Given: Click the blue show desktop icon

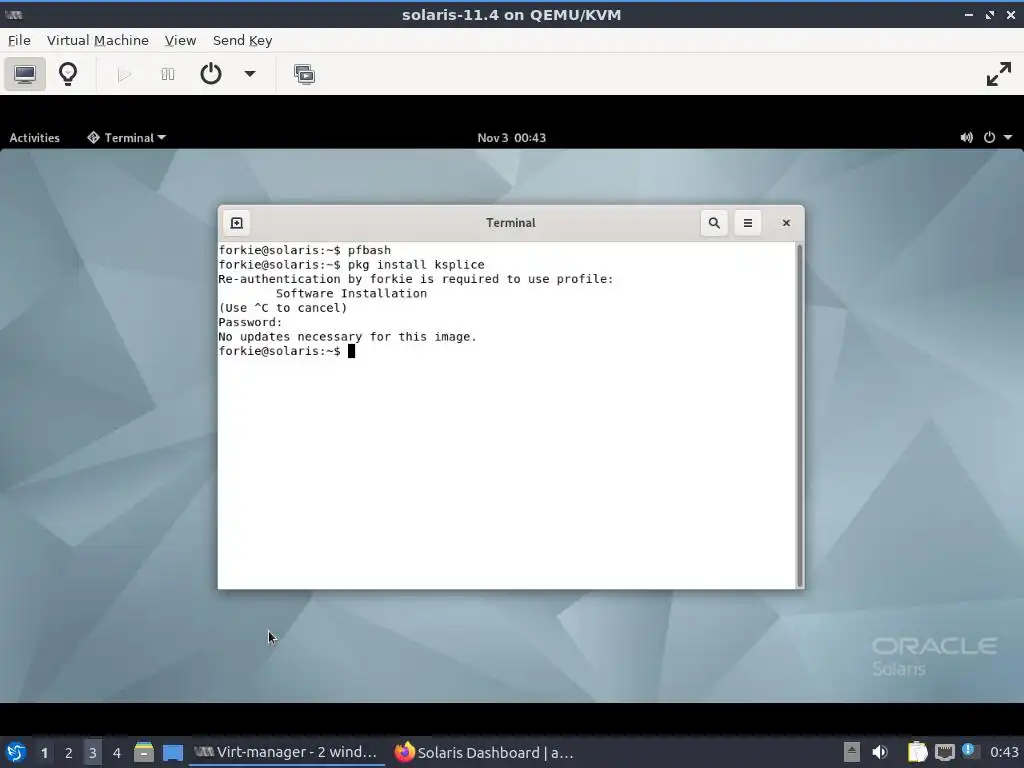Looking at the screenshot, I should click(173, 752).
